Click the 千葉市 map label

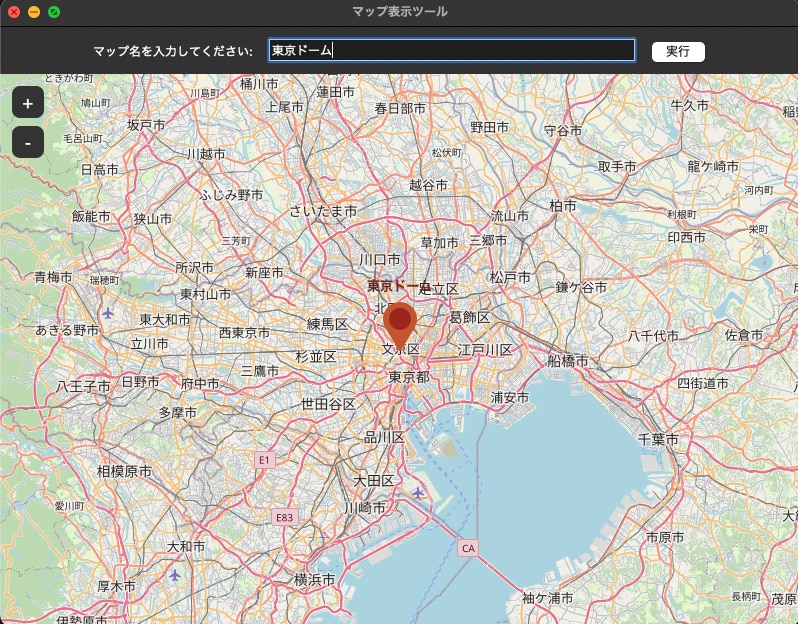[658, 439]
